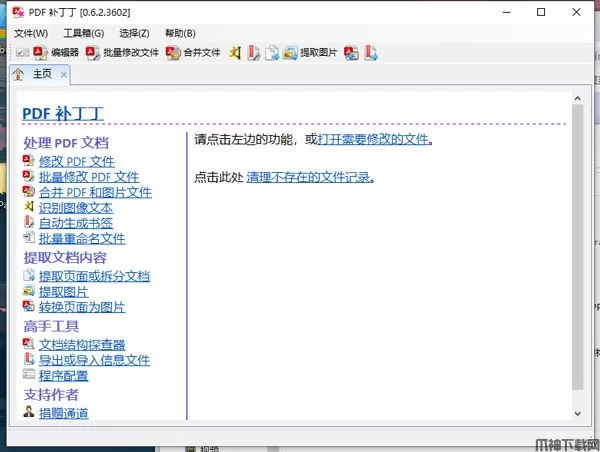Close the 主页 tab

(x=64, y=74)
